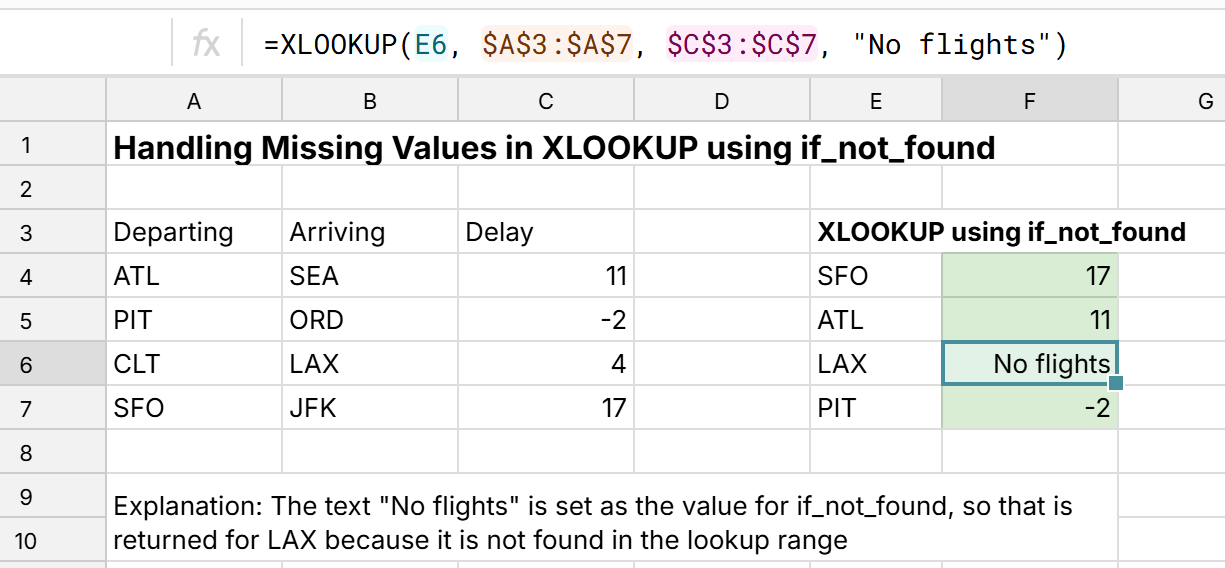Click the fx function icon

coord(206,44)
